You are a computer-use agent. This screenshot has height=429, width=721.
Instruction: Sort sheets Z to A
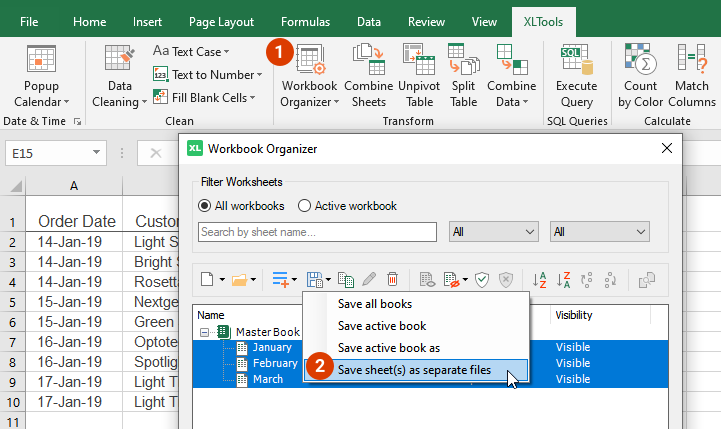pyautogui.click(x=563, y=279)
